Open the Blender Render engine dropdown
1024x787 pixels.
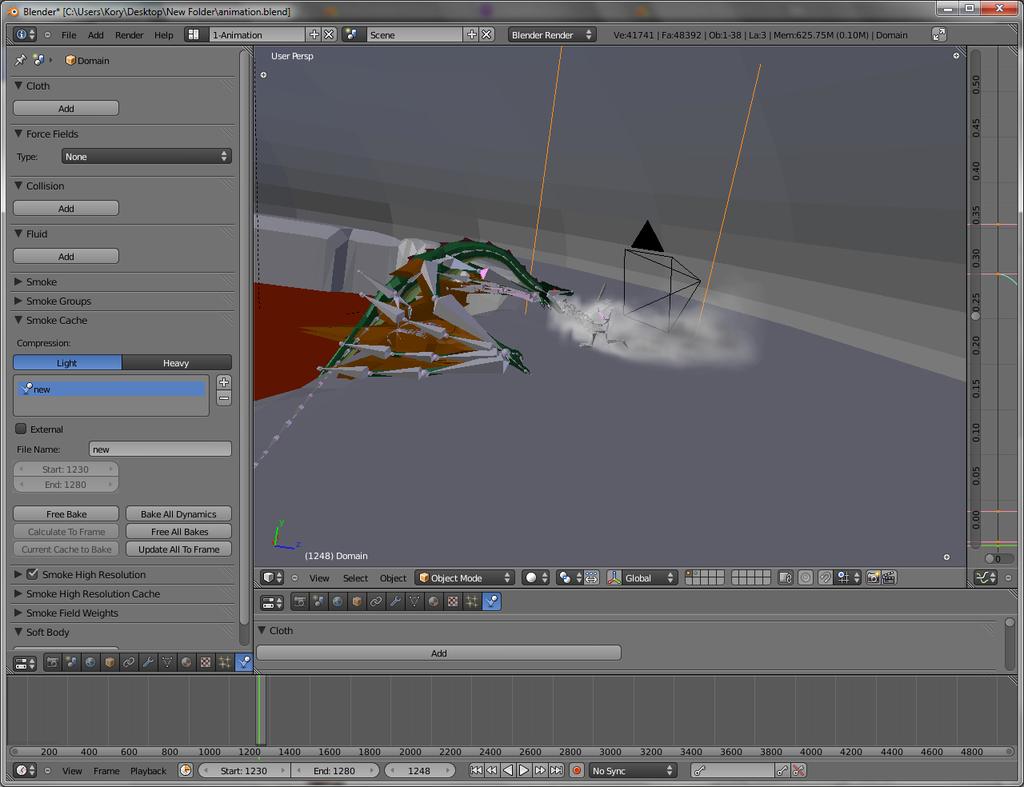click(552, 35)
